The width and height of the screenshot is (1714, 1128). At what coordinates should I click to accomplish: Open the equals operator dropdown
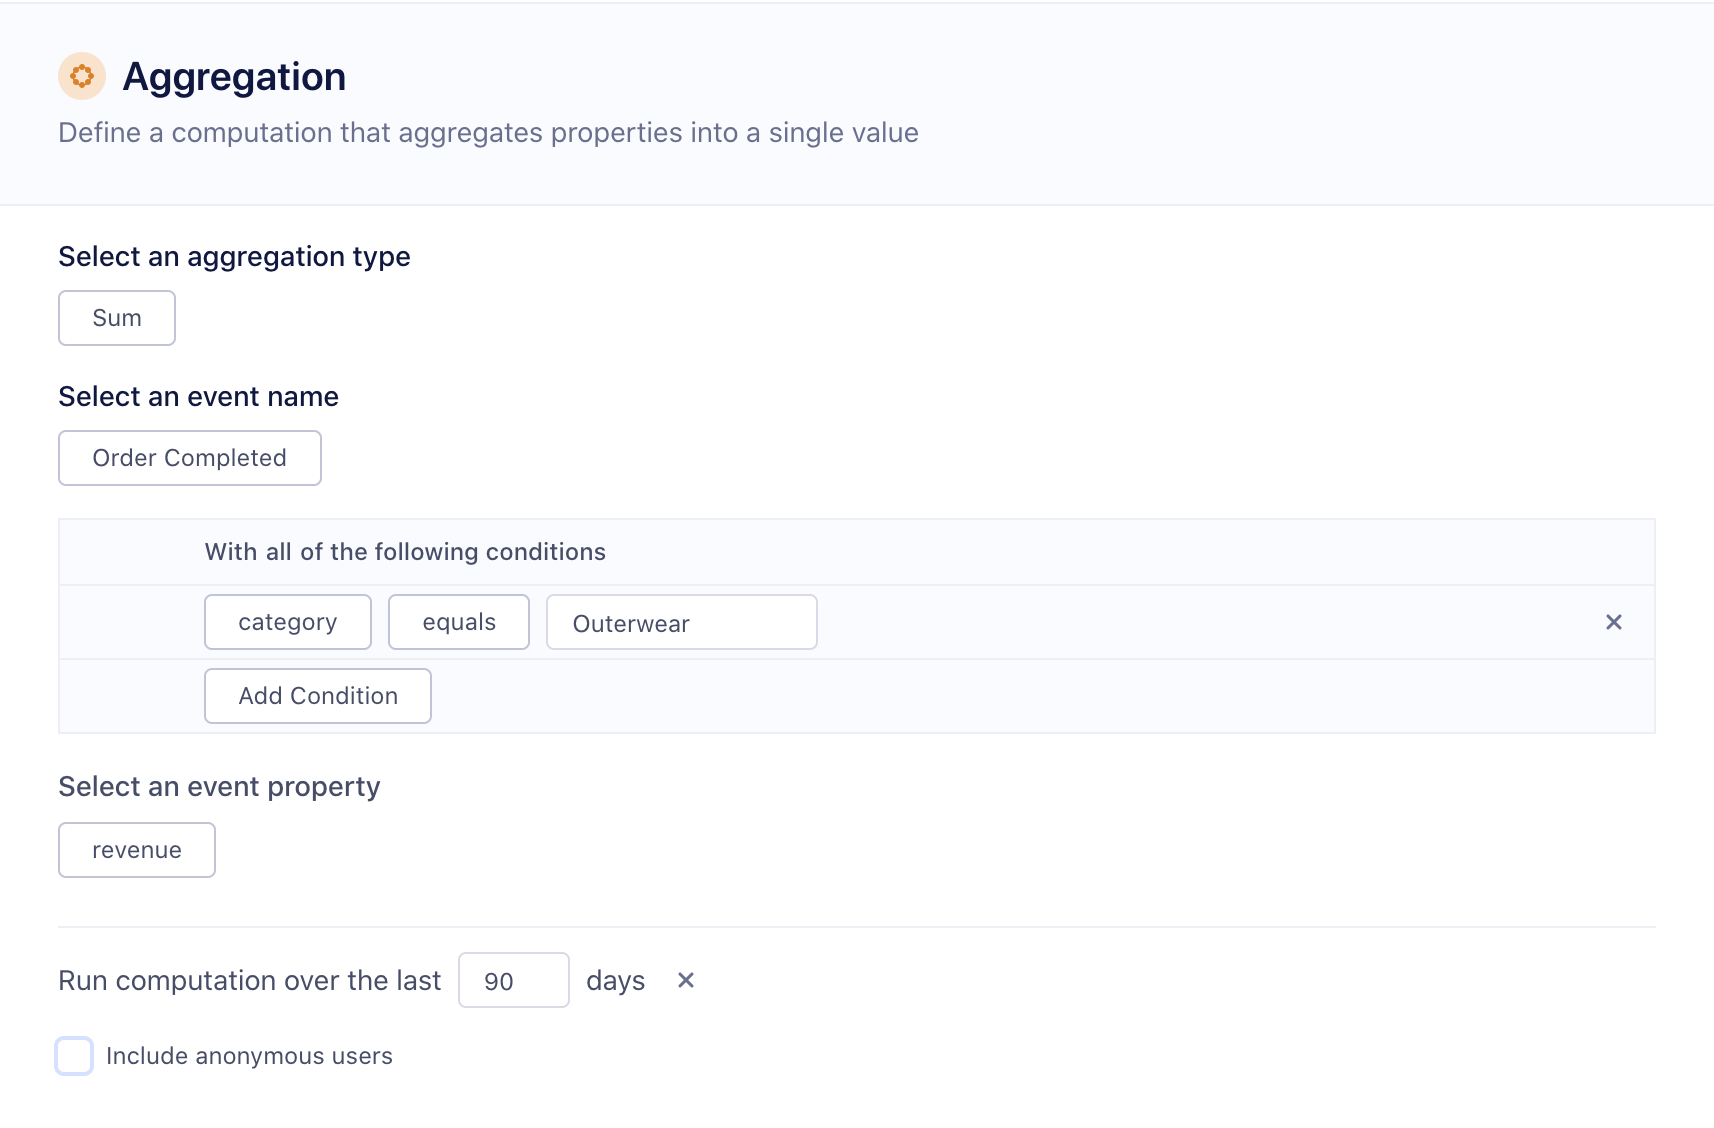pos(458,622)
